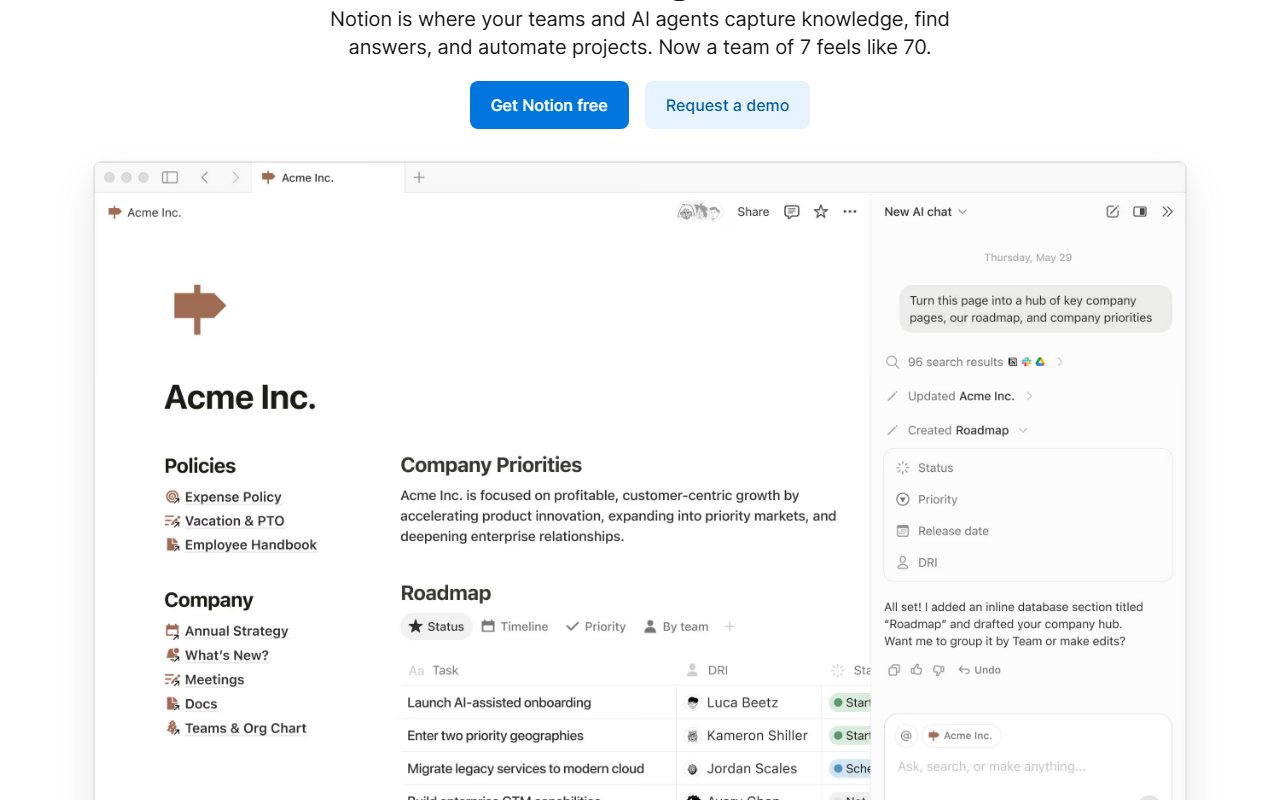Open the New AI chat dropdown
This screenshot has height=800, width=1280.
click(925, 211)
